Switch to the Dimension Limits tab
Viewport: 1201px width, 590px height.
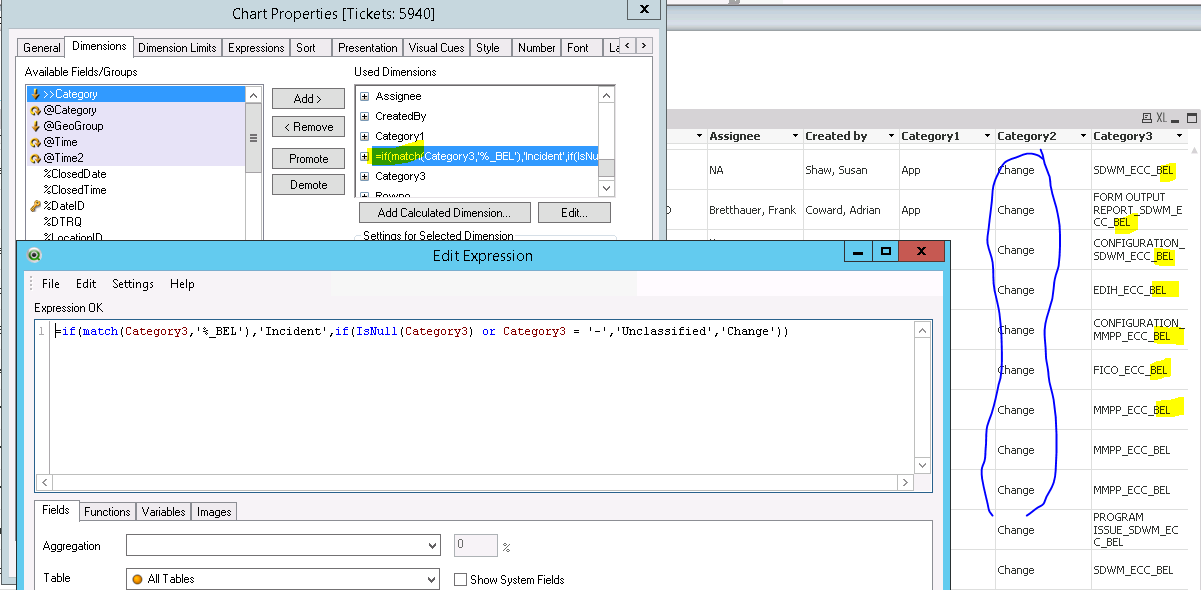(177, 47)
